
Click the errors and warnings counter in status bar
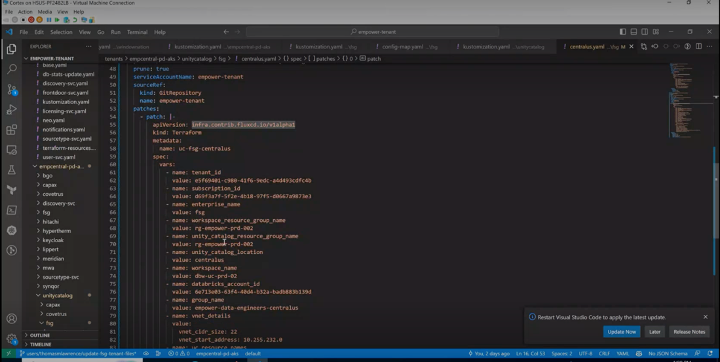[179, 353]
